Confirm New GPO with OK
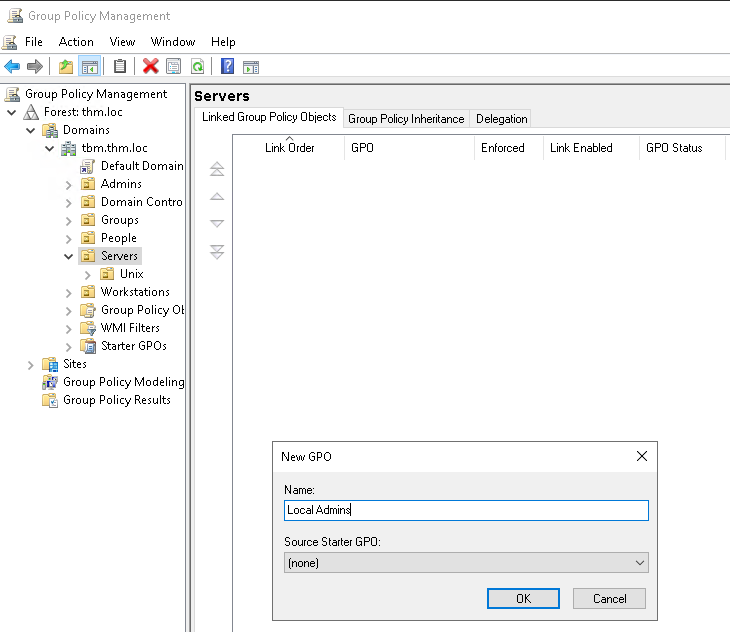730x632 pixels. point(523,598)
